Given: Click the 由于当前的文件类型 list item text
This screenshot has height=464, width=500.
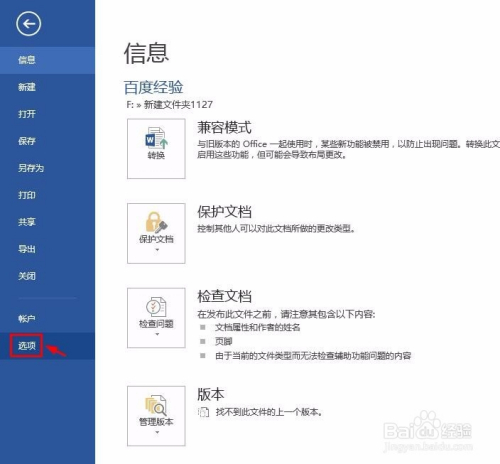Looking at the screenshot, I should [313, 356].
